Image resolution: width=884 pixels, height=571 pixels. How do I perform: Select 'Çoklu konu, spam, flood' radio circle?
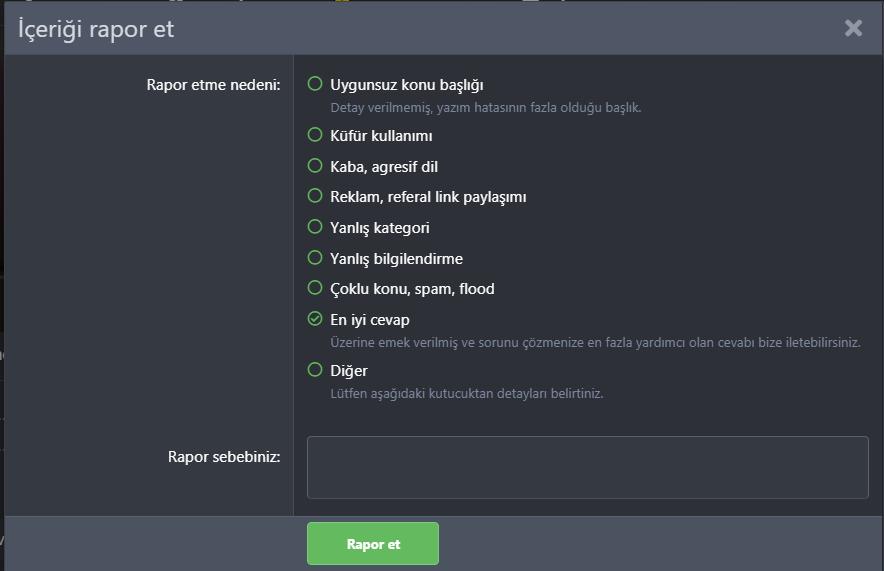(x=315, y=288)
